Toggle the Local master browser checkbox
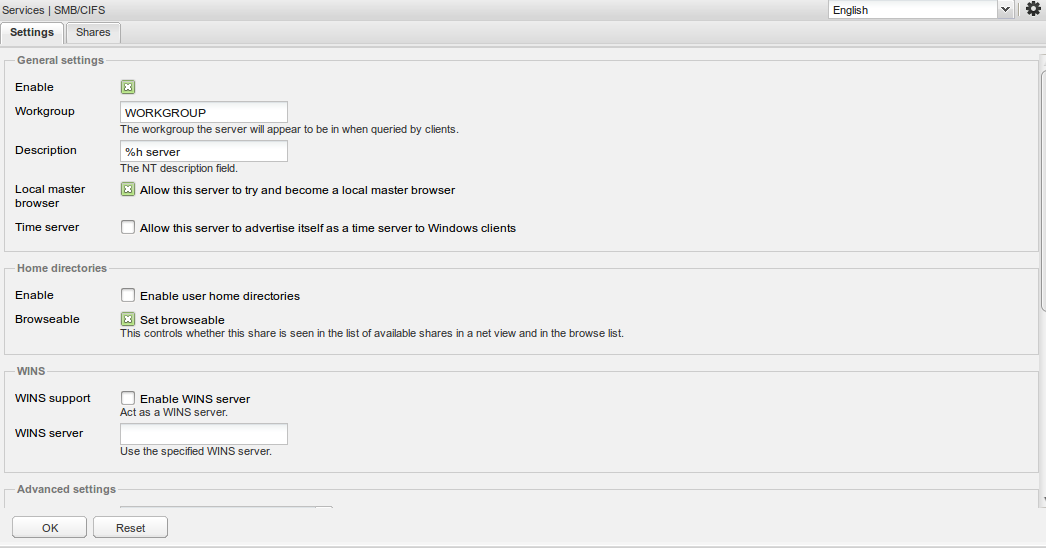Image resolution: width=1046 pixels, height=548 pixels. tap(128, 190)
